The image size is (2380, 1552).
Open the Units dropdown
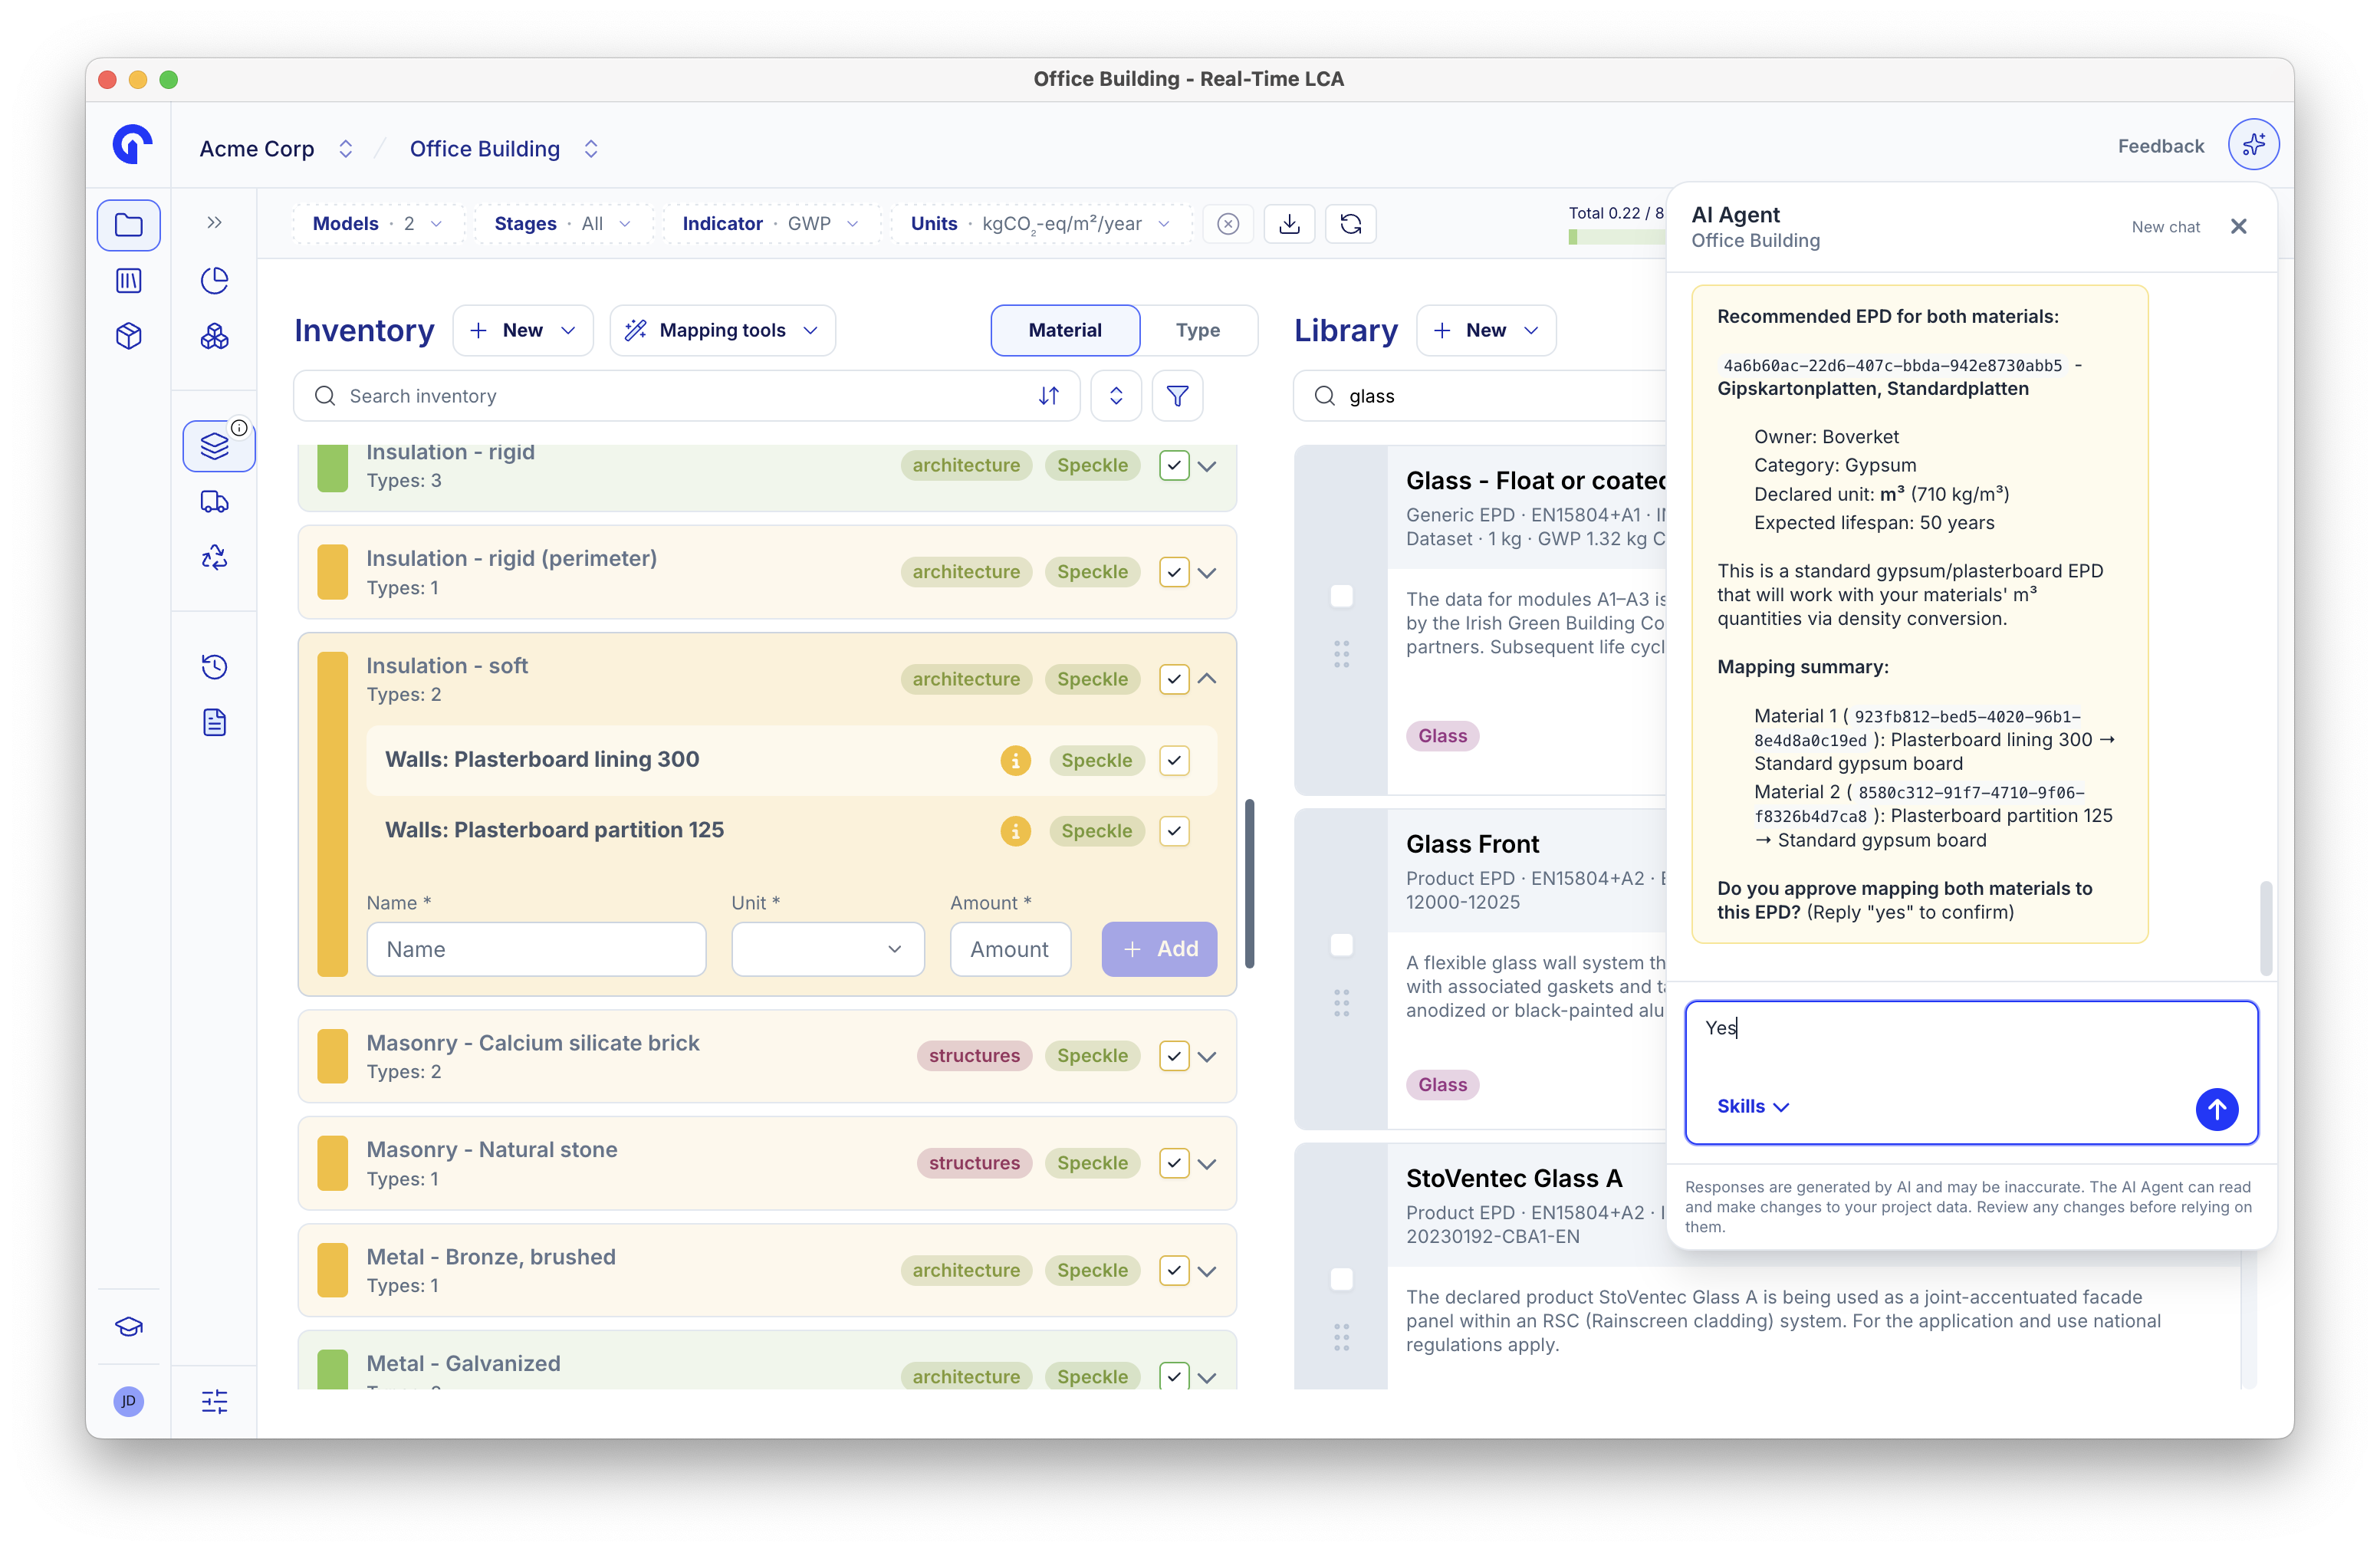(1040, 224)
